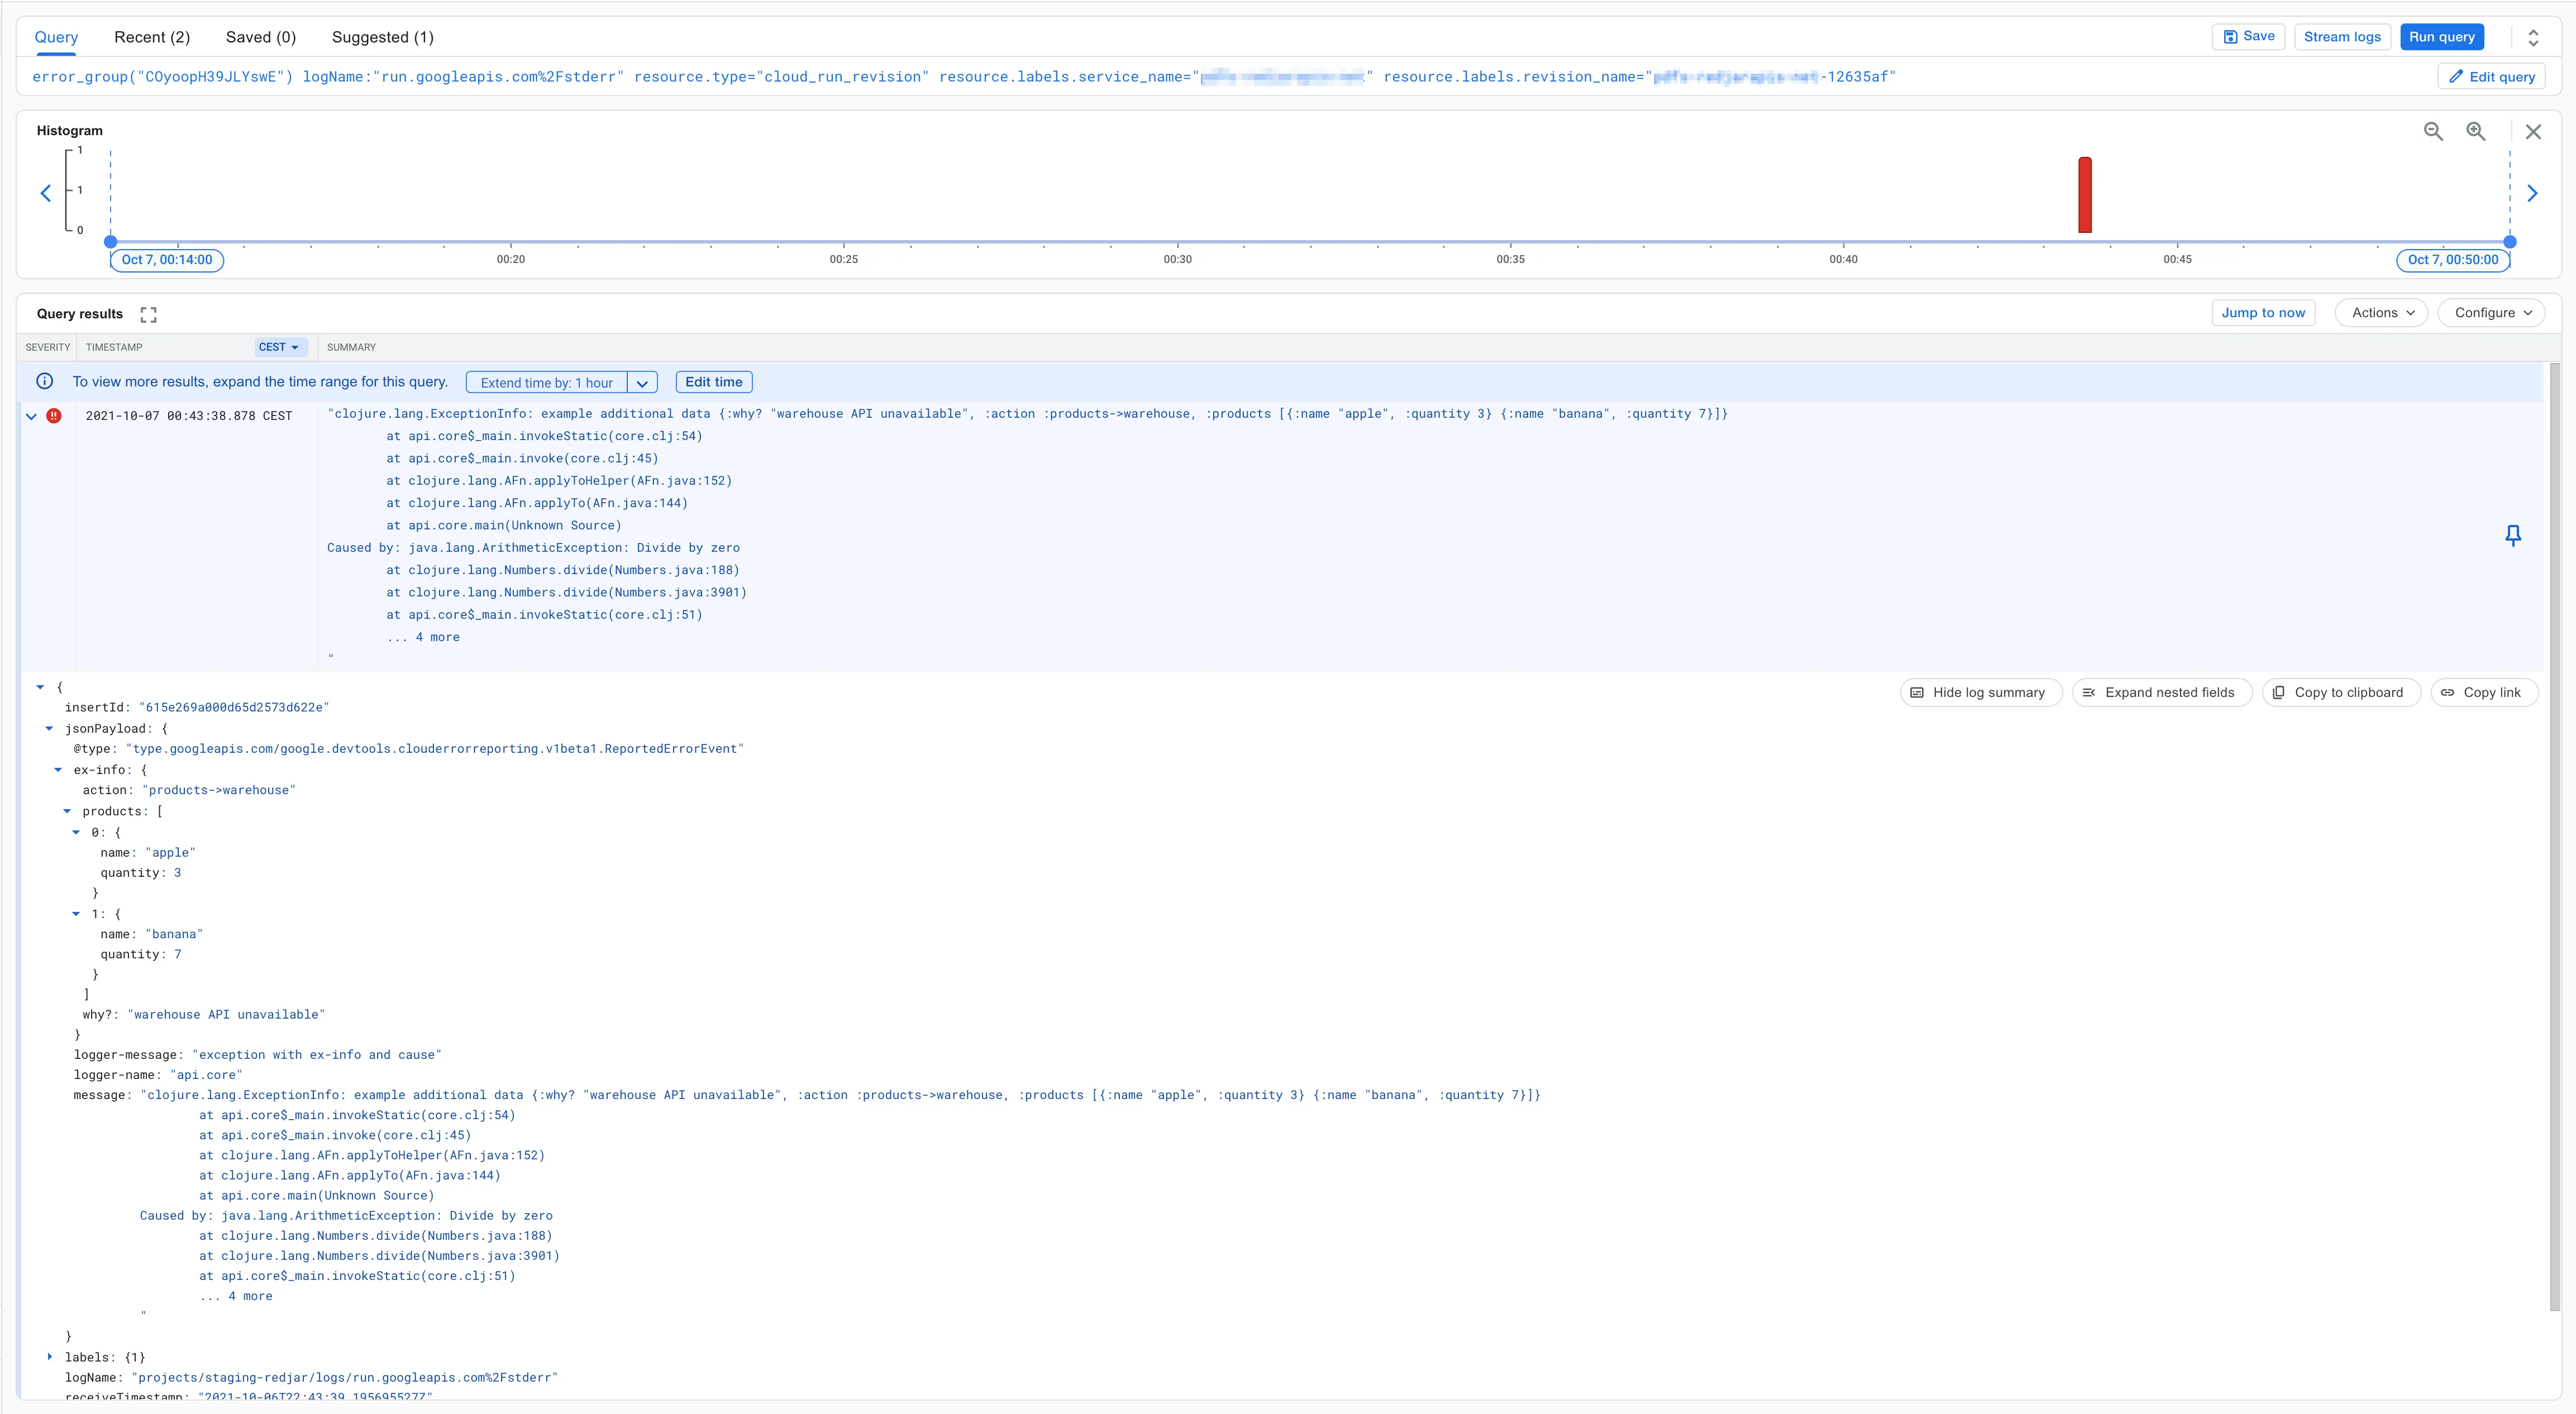Zoom out the histogram time range
2576x1414 pixels.
2433,131
